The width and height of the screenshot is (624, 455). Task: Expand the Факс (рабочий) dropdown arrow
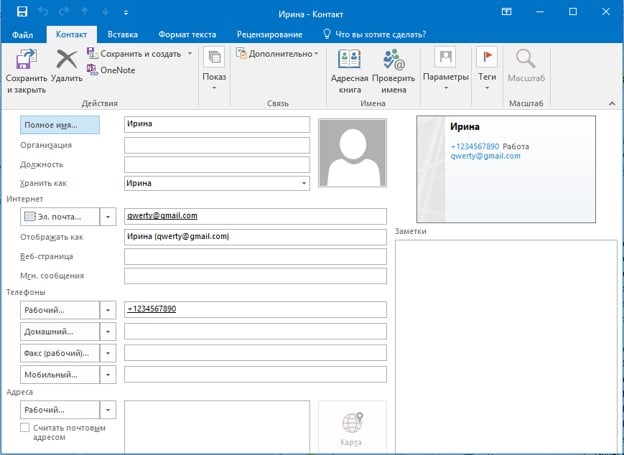point(108,353)
